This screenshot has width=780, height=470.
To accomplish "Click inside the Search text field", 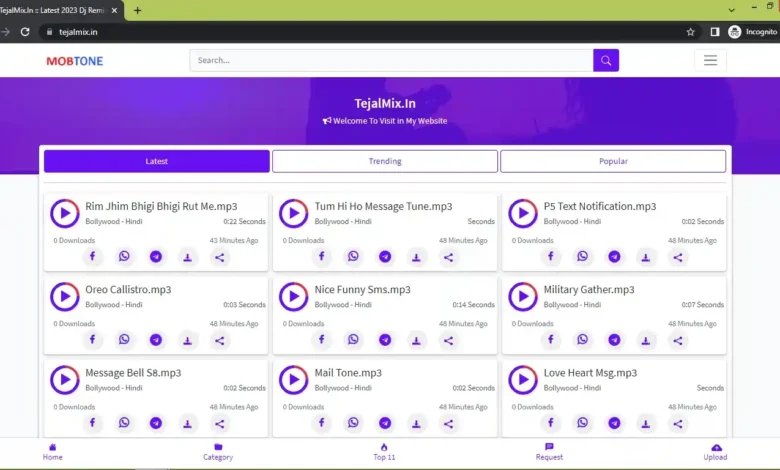I will coord(392,60).
